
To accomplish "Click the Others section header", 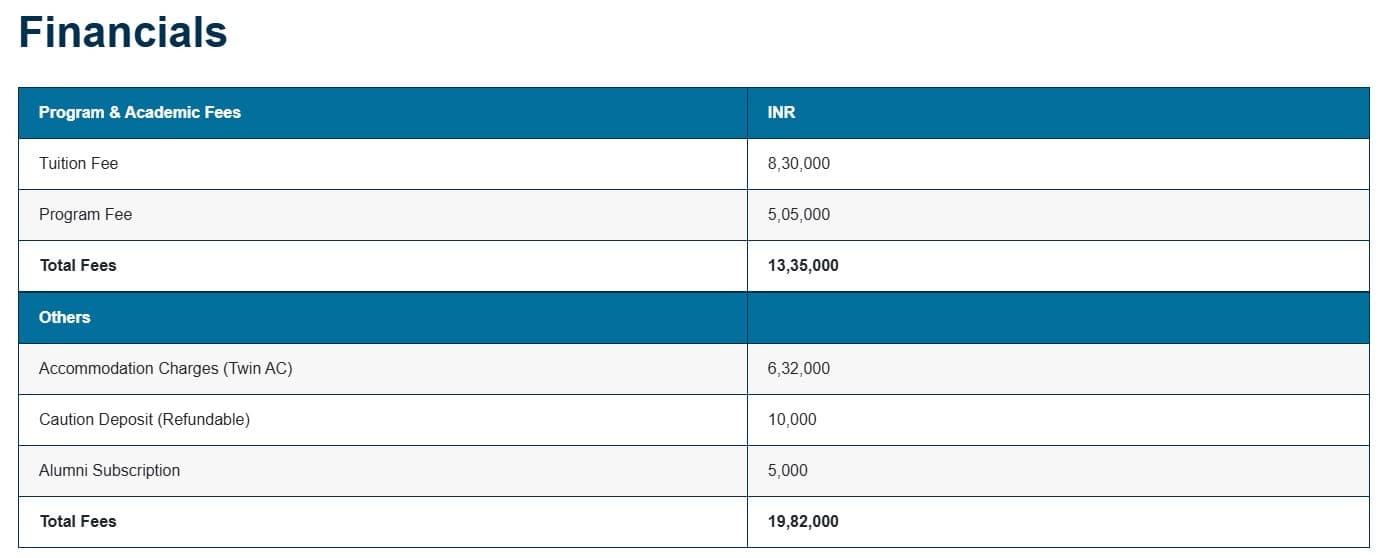I will 65,317.
